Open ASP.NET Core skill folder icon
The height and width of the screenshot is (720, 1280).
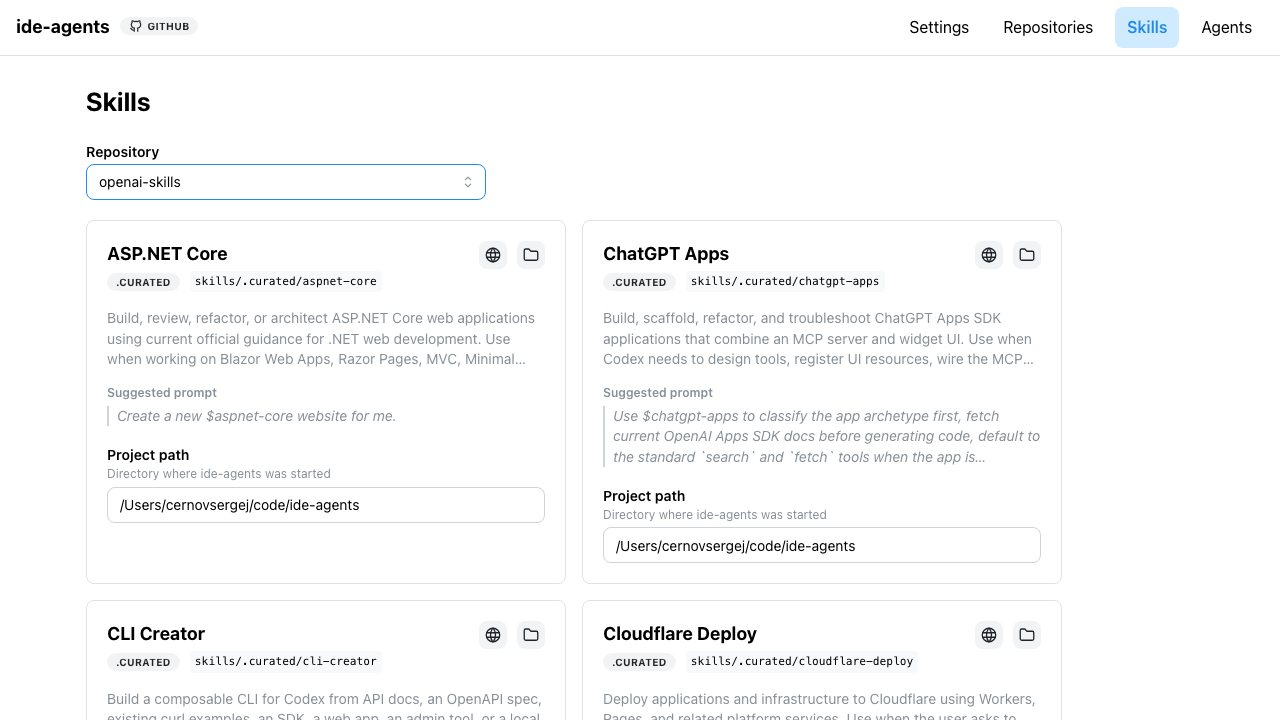pyautogui.click(x=531, y=255)
